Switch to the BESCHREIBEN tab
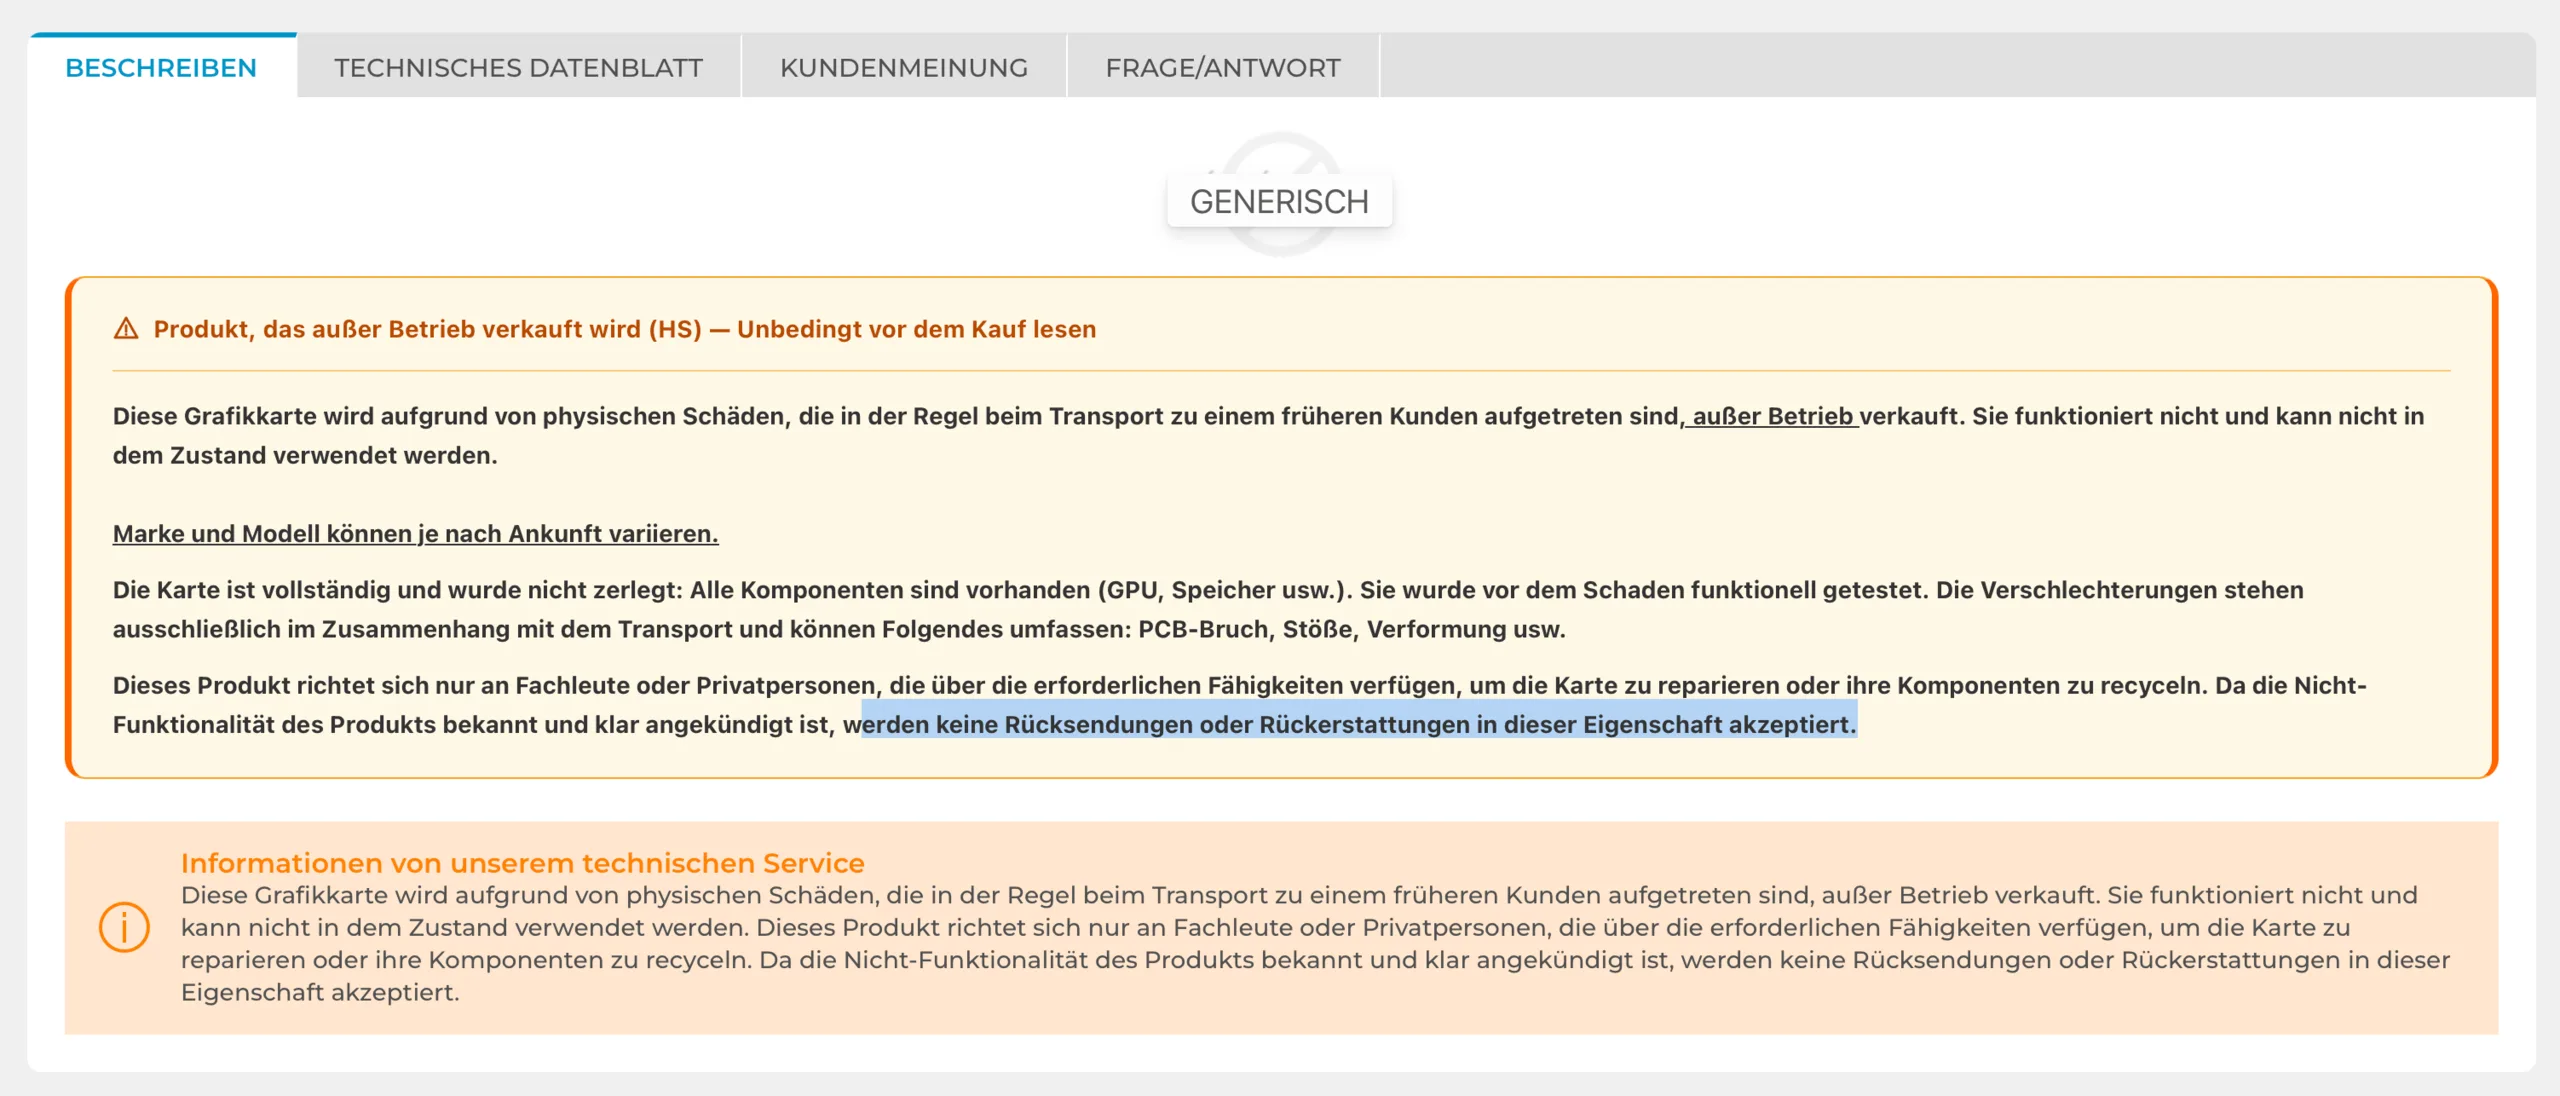This screenshot has width=2560, height=1096. pyautogui.click(x=161, y=68)
